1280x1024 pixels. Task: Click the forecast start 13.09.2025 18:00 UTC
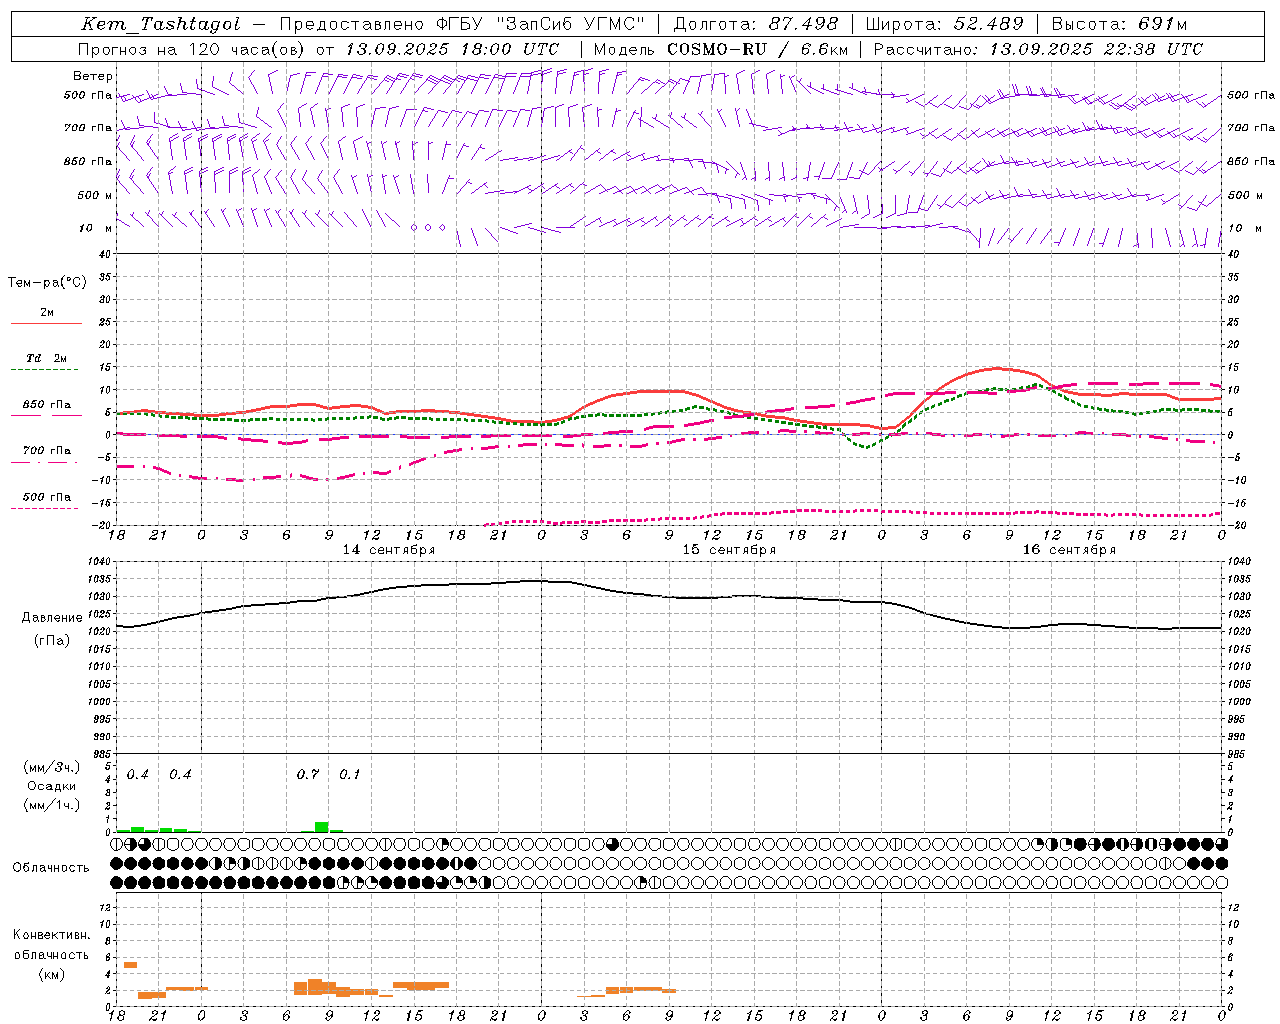click(x=452, y=49)
